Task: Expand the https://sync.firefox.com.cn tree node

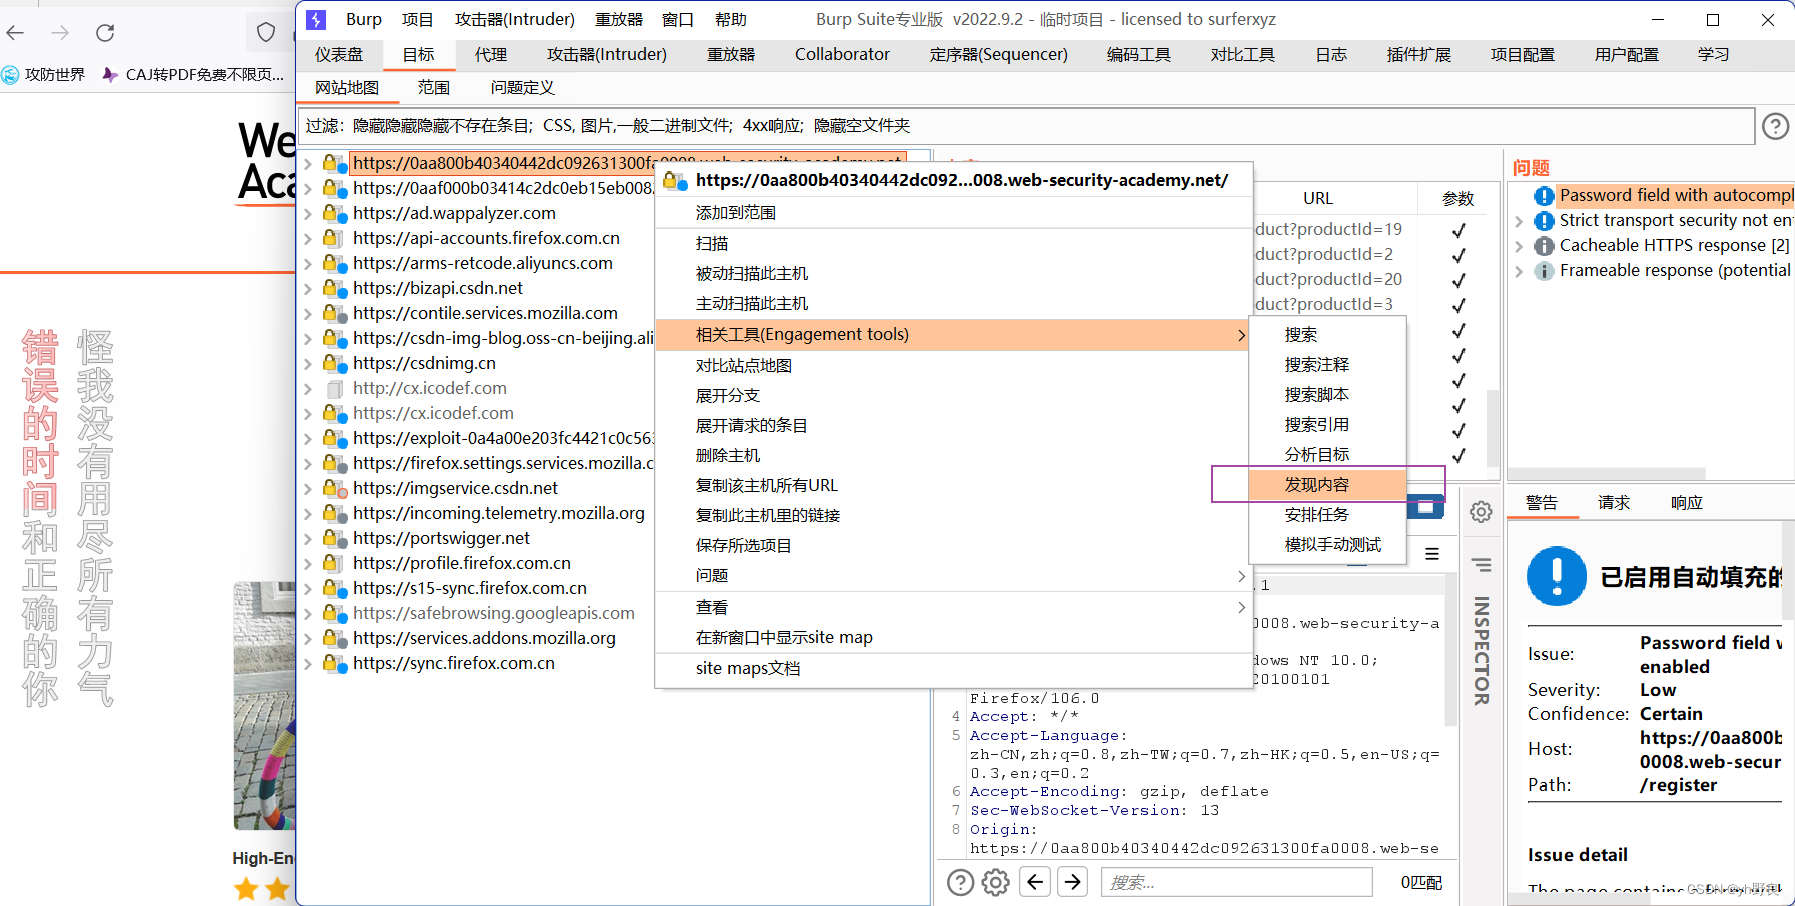Action: tap(308, 663)
